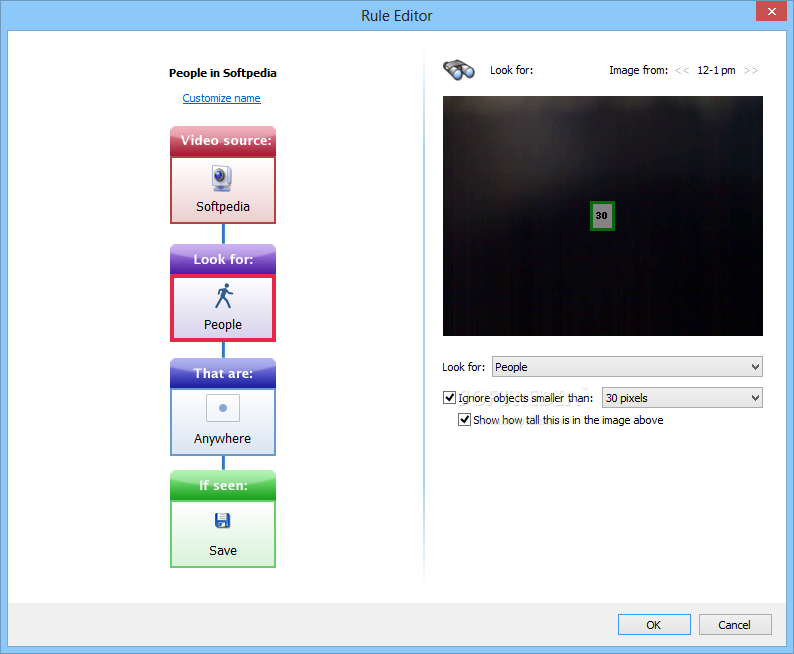
Task: Select the Video source header
Action: point(223,141)
